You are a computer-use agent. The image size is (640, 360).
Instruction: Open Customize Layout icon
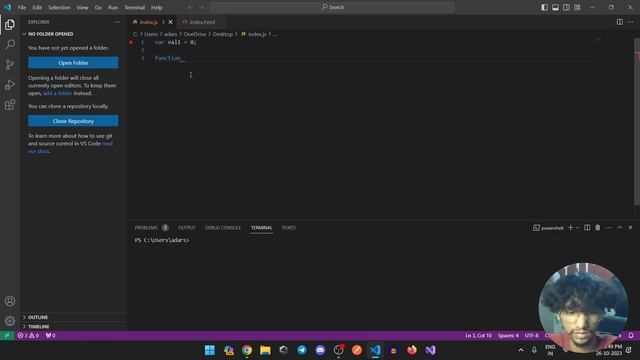[577, 7]
